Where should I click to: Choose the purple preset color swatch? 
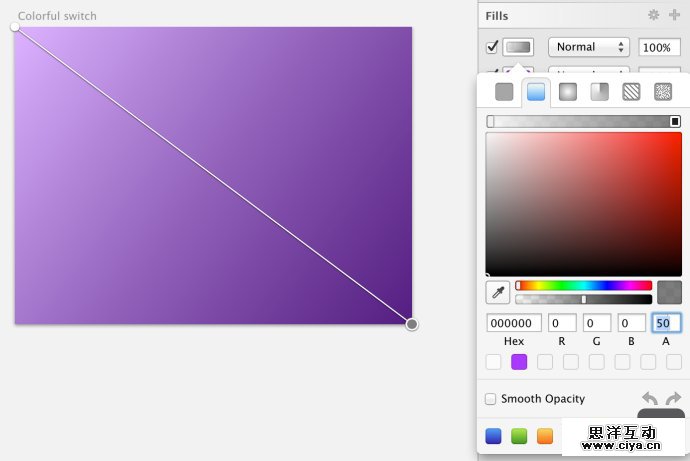pos(519,362)
